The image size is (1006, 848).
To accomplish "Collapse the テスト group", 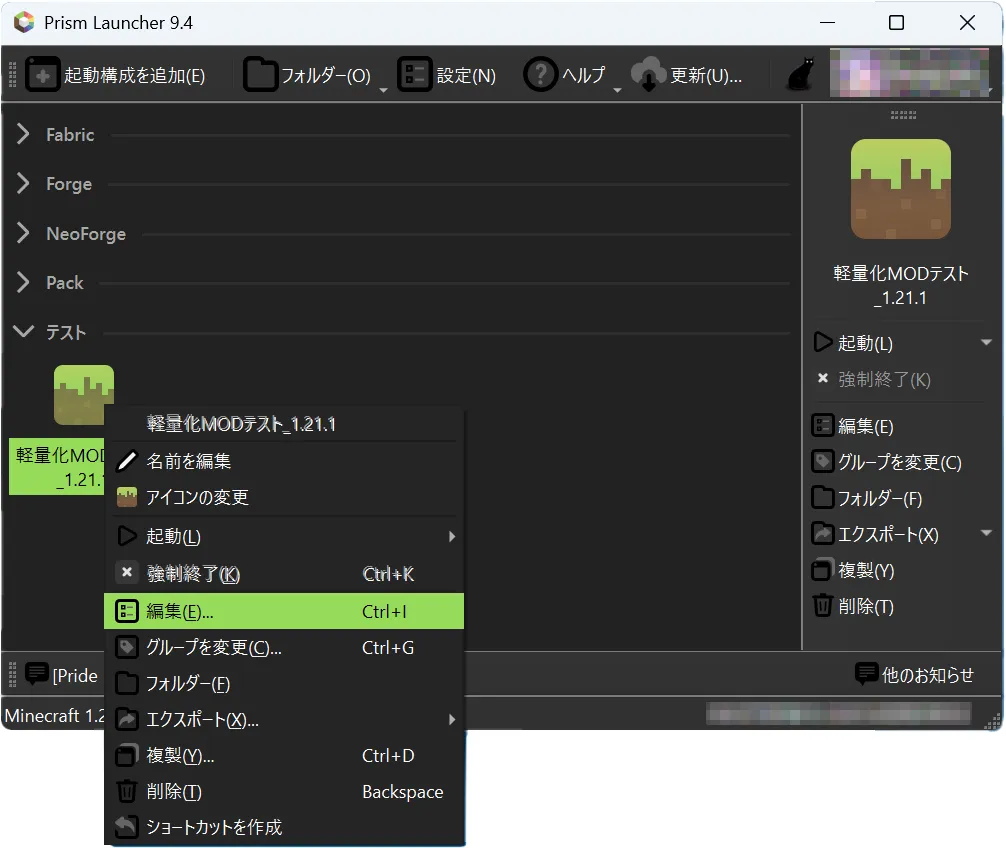I will [23, 332].
